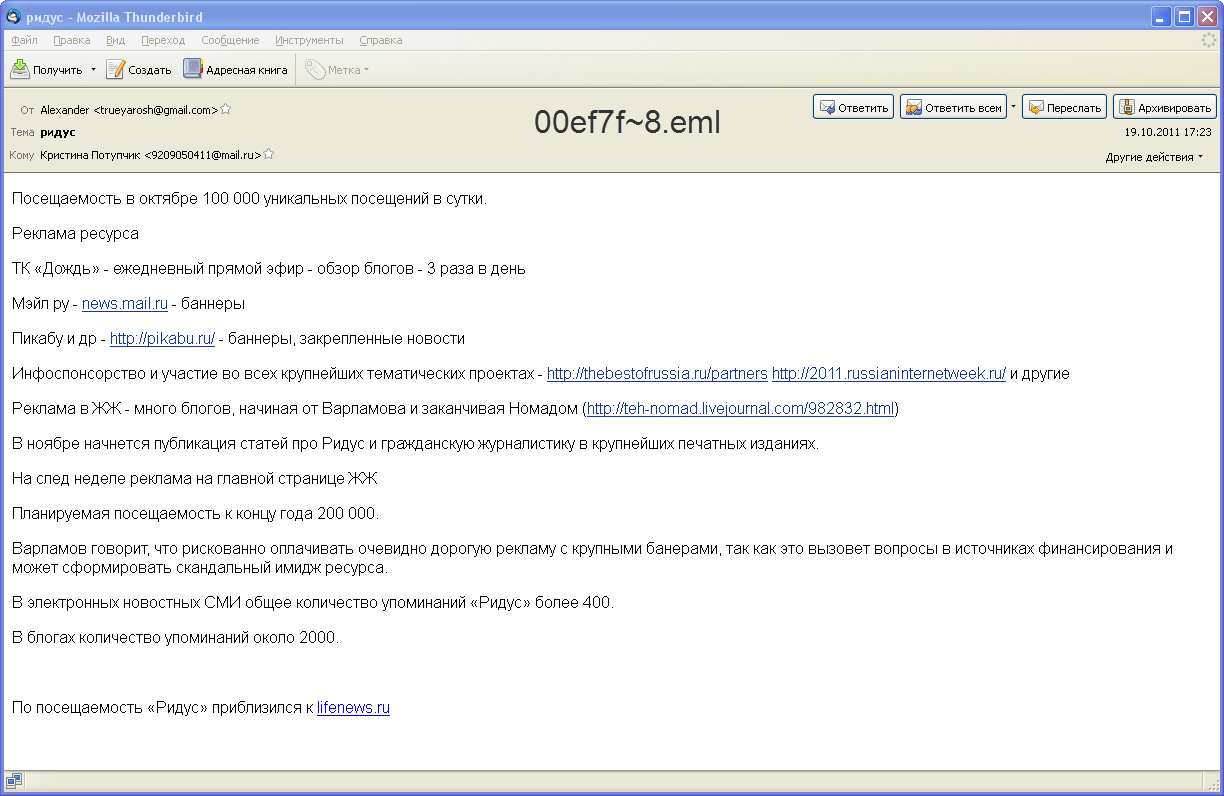This screenshot has width=1224, height=796.
Task: Open the Адресная книга address book icon
Action: 193,70
